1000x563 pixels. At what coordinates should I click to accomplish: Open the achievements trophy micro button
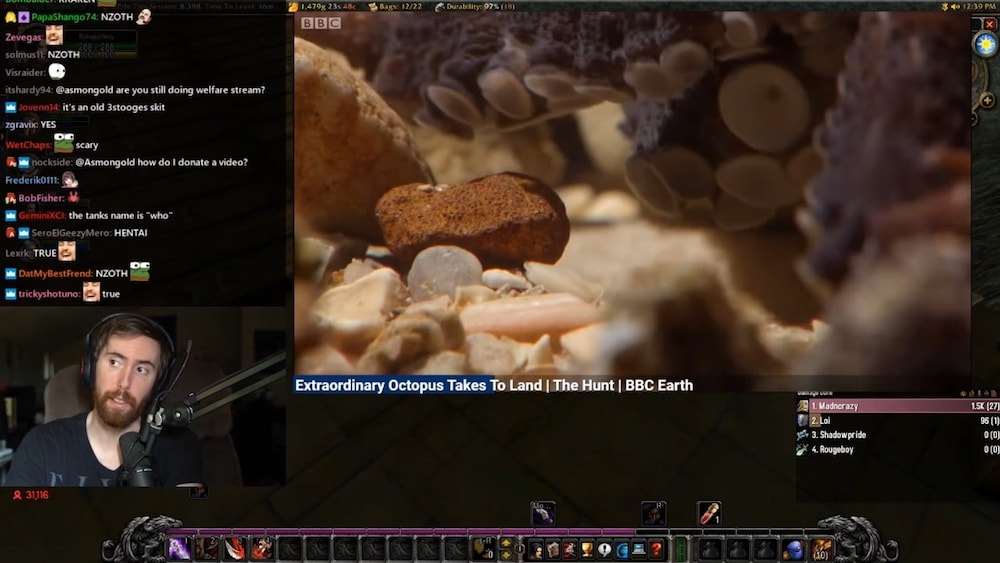pyautogui.click(x=587, y=550)
